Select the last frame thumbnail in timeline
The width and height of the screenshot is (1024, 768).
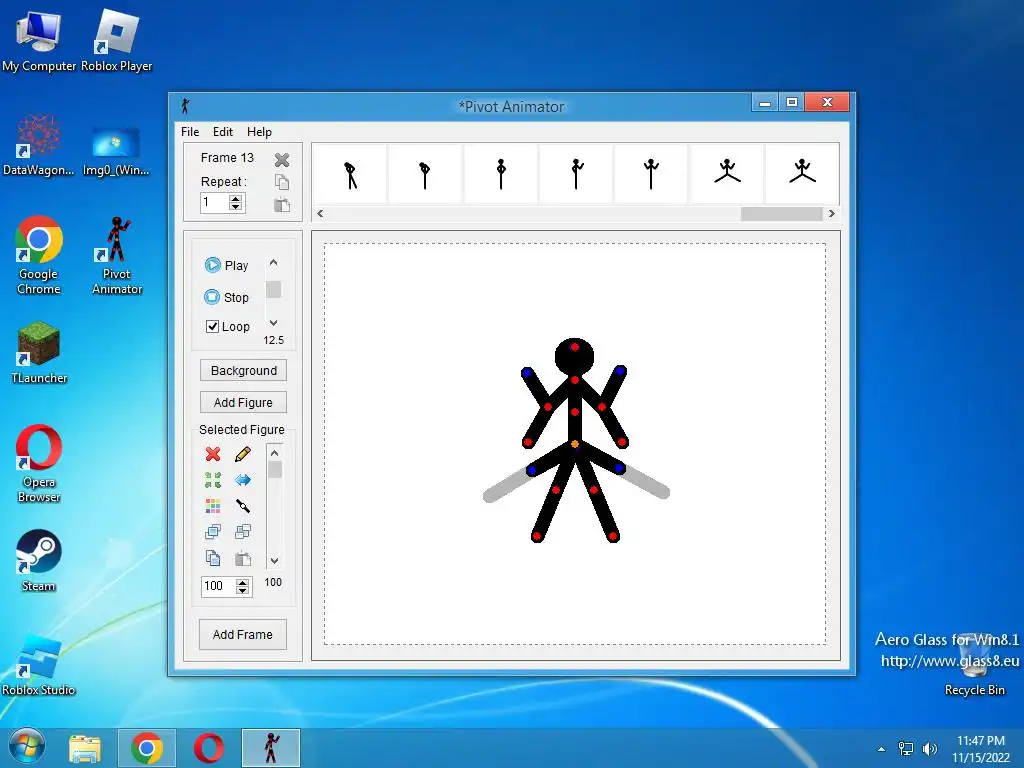[x=803, y=174]
